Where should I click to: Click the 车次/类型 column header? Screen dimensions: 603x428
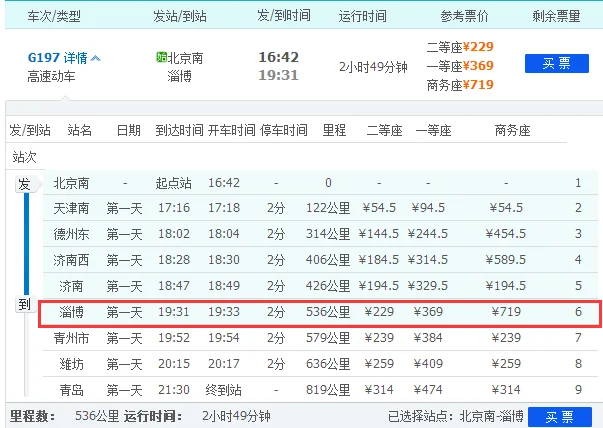pyautogui.click(x=54, y=16)
